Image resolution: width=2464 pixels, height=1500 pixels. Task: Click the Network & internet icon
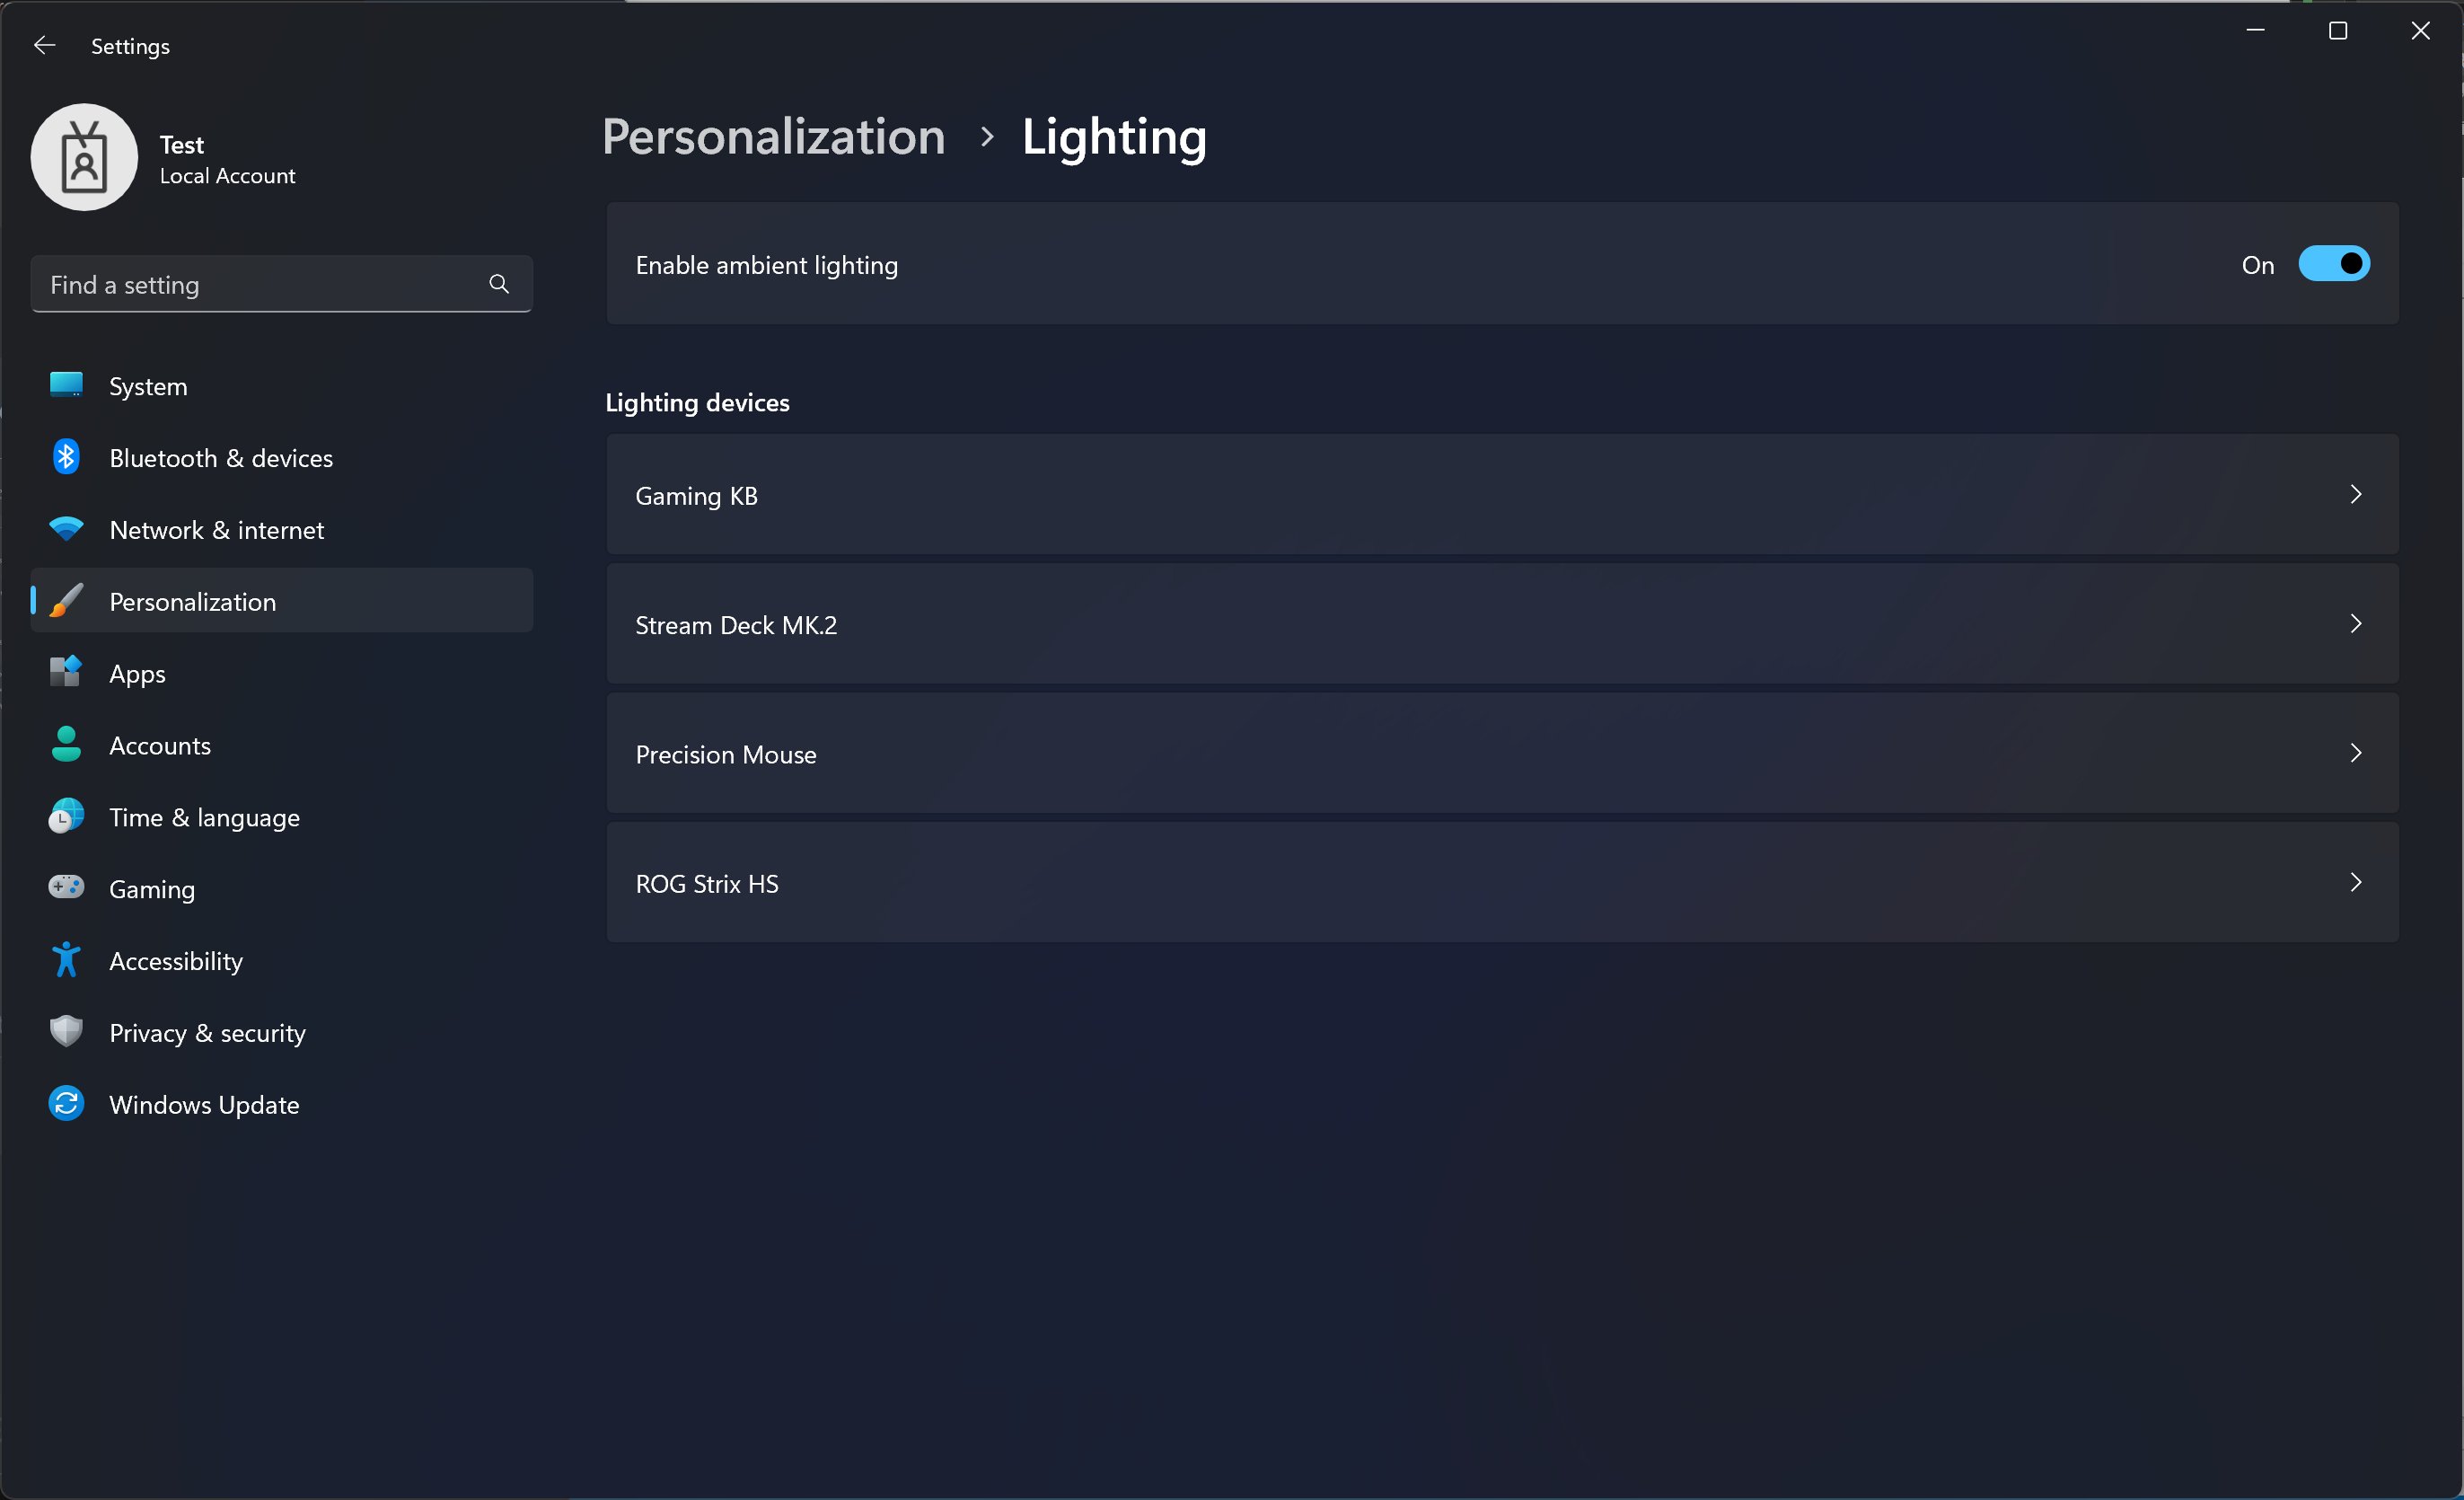coord(66,528)
